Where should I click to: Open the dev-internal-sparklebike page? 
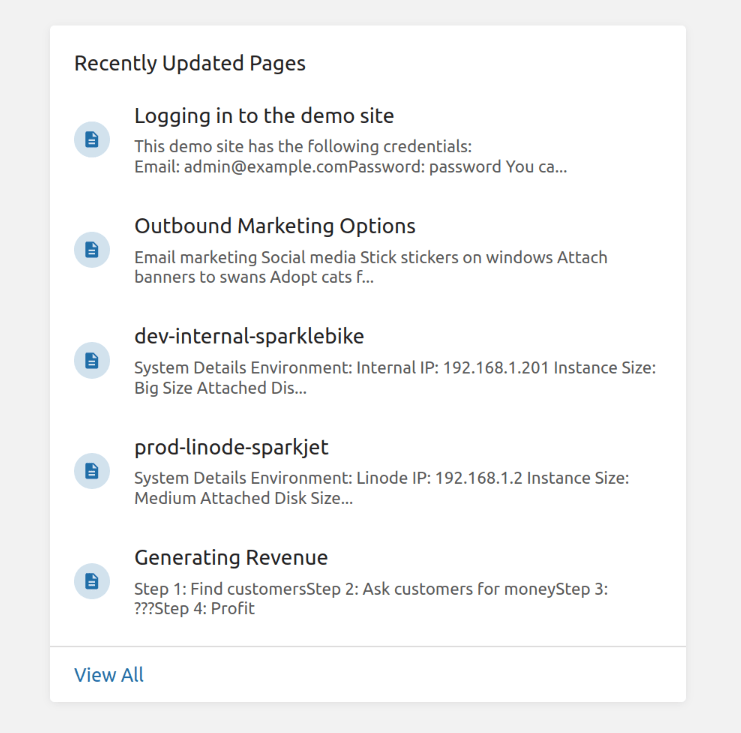click(249, 336)
